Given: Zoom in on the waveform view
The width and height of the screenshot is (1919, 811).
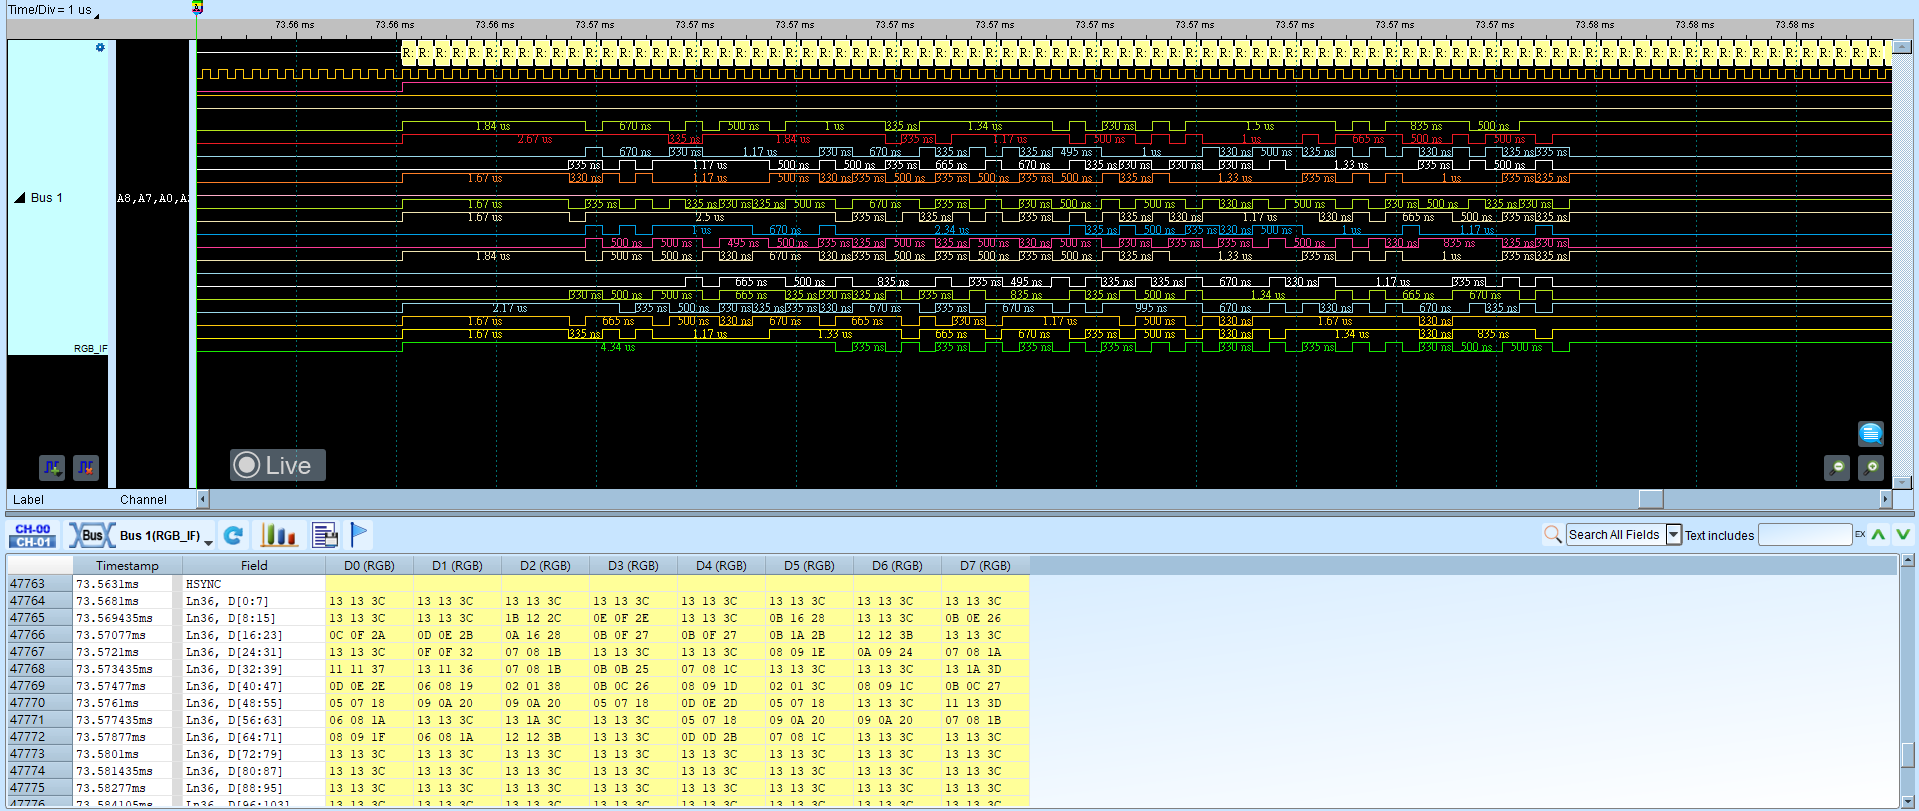Looking at the screenshot, I should pos(1871,467).
